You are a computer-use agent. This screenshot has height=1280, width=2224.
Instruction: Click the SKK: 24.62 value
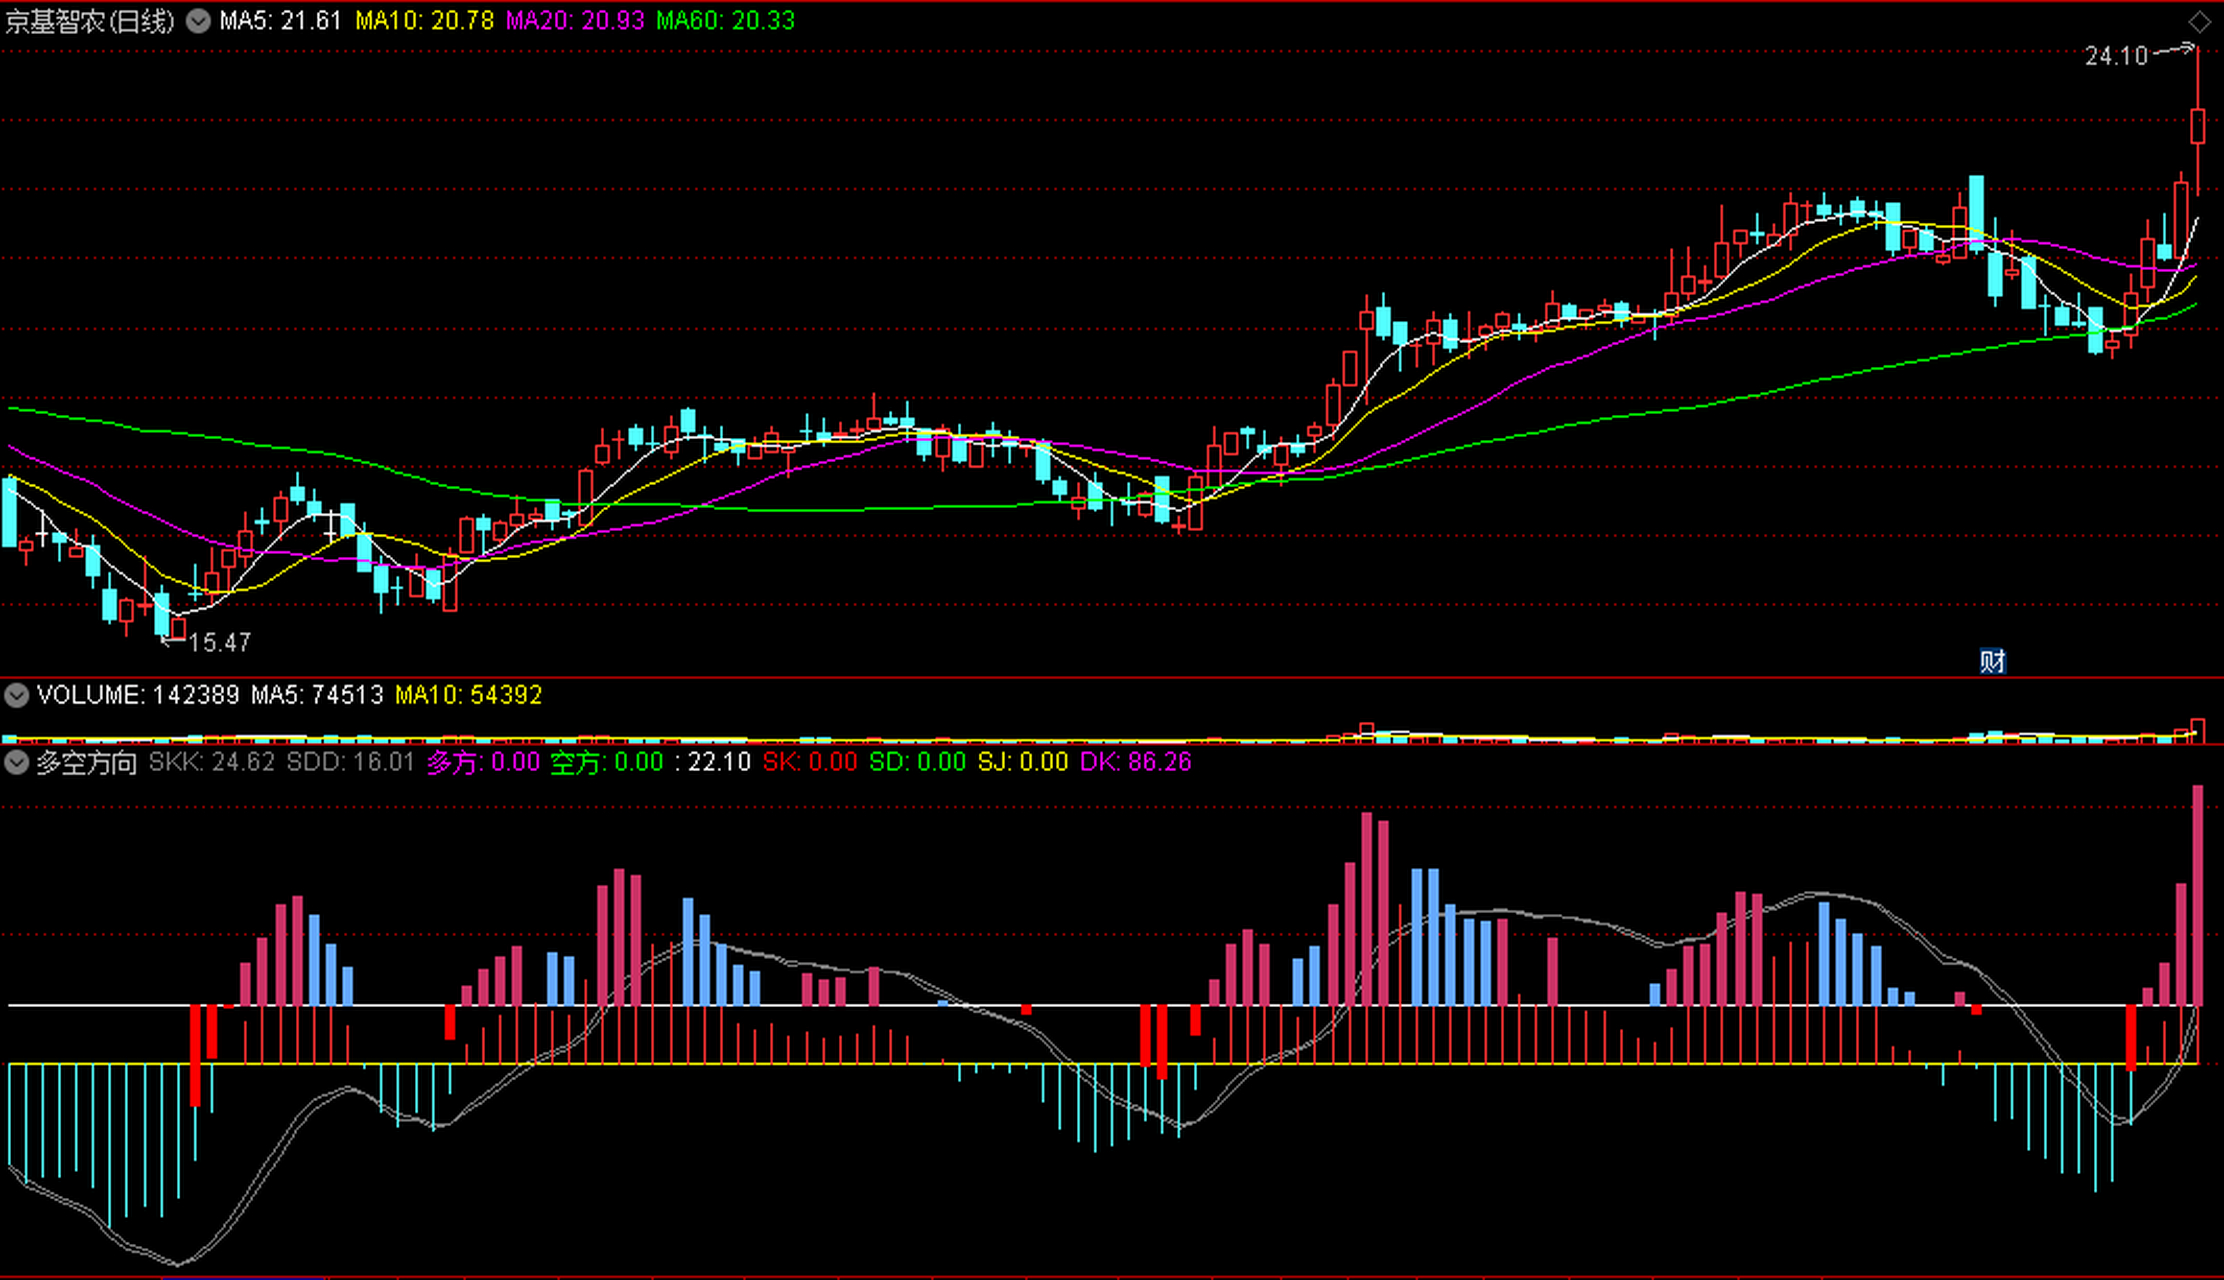point(212,763)
